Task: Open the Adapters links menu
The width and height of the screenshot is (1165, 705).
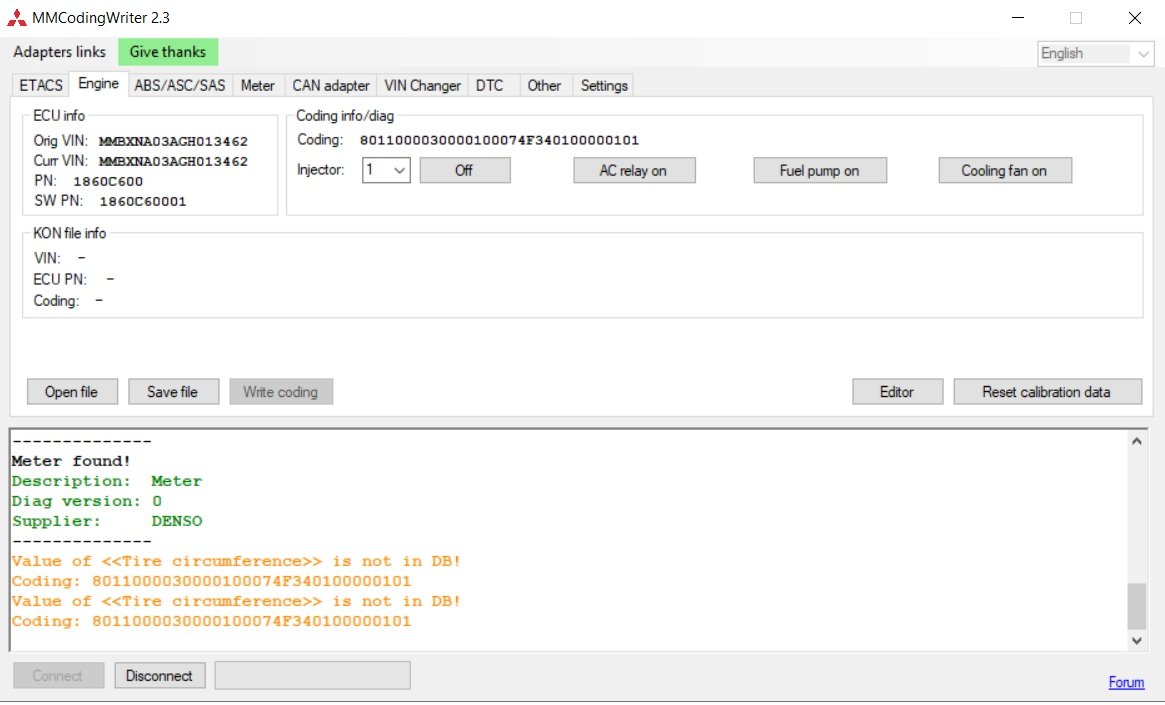Action: 59,52
